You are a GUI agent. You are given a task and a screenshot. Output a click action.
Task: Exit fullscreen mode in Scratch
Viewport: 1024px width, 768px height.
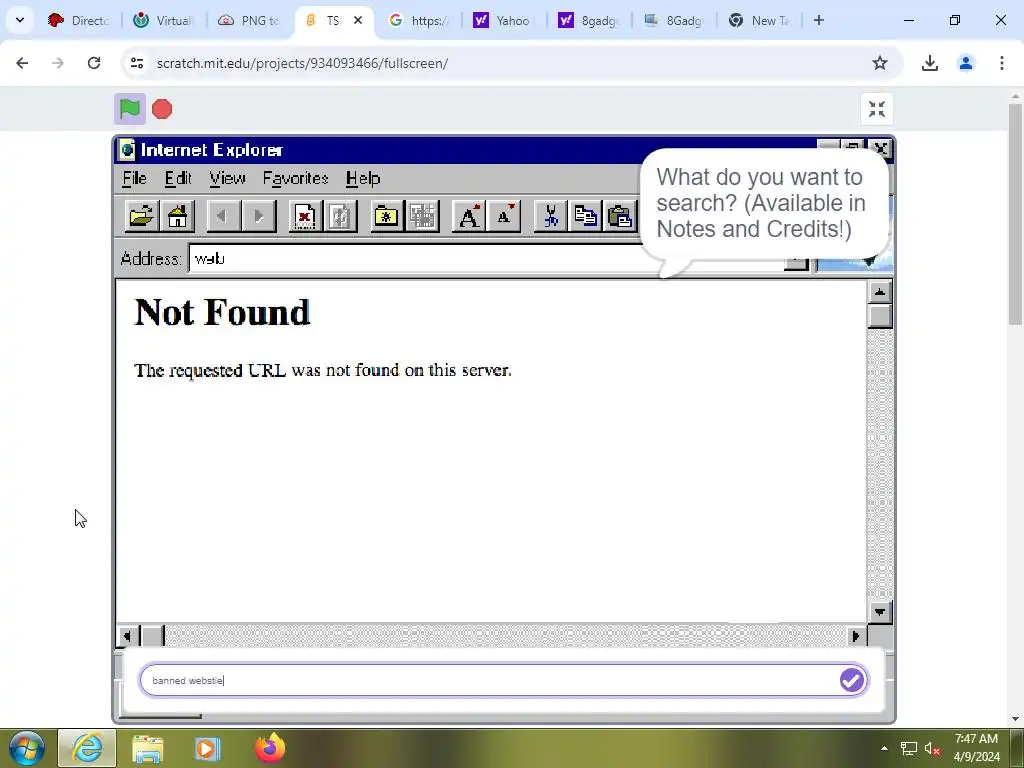876,109
